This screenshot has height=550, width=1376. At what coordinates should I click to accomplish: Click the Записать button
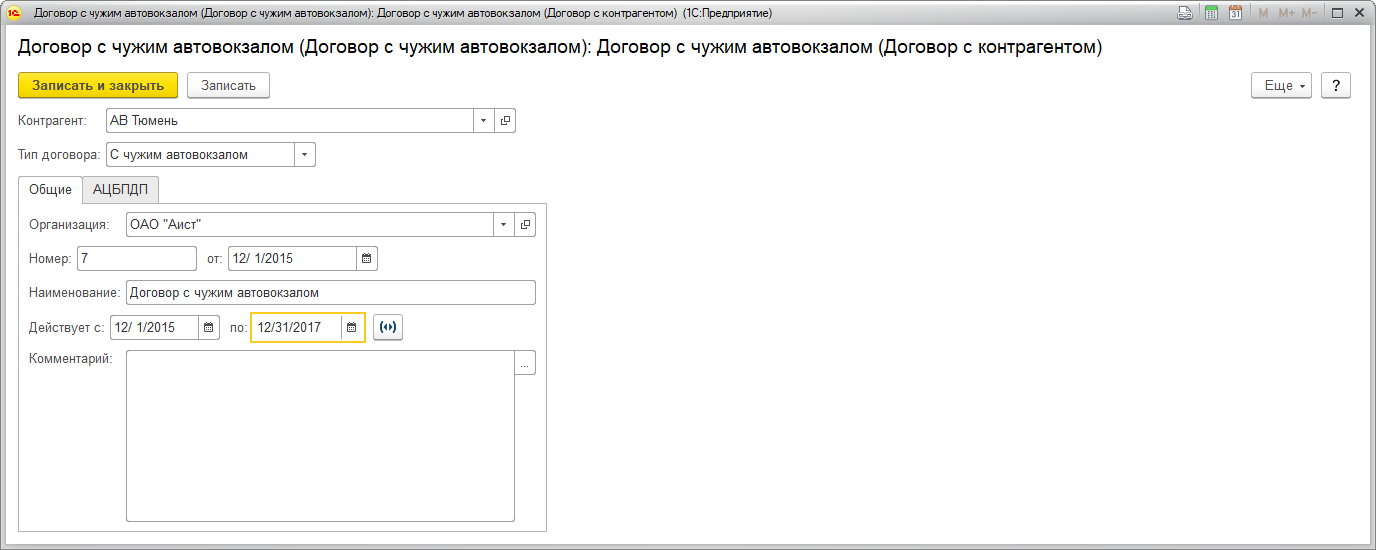228,86
